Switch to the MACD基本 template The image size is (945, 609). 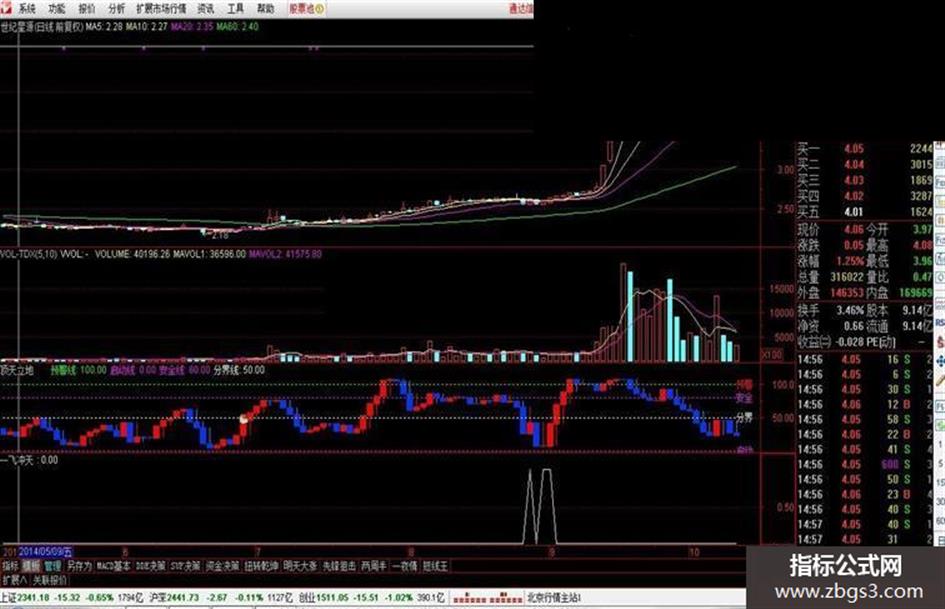tap(113, 566)
